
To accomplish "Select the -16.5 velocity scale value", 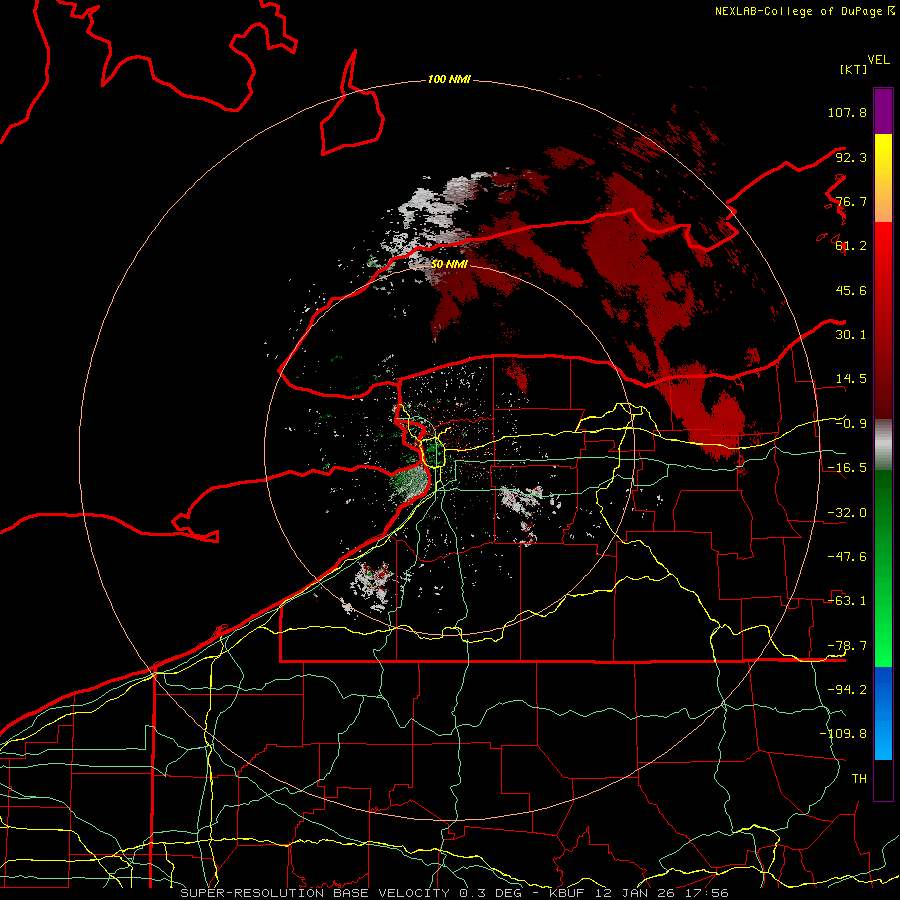I will click(847, 468).
